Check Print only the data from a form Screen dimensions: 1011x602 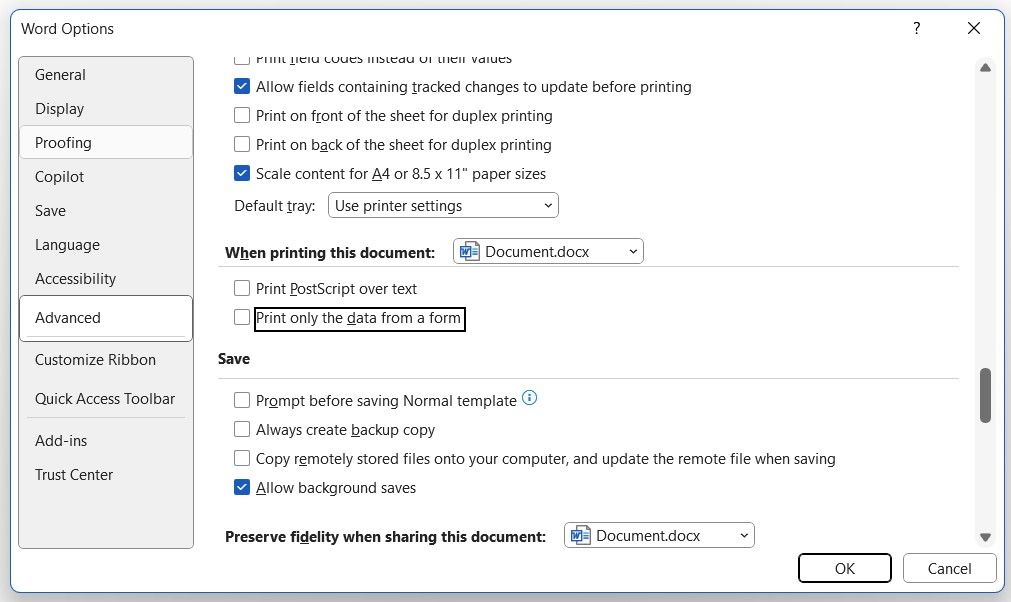tap(242, 318)
